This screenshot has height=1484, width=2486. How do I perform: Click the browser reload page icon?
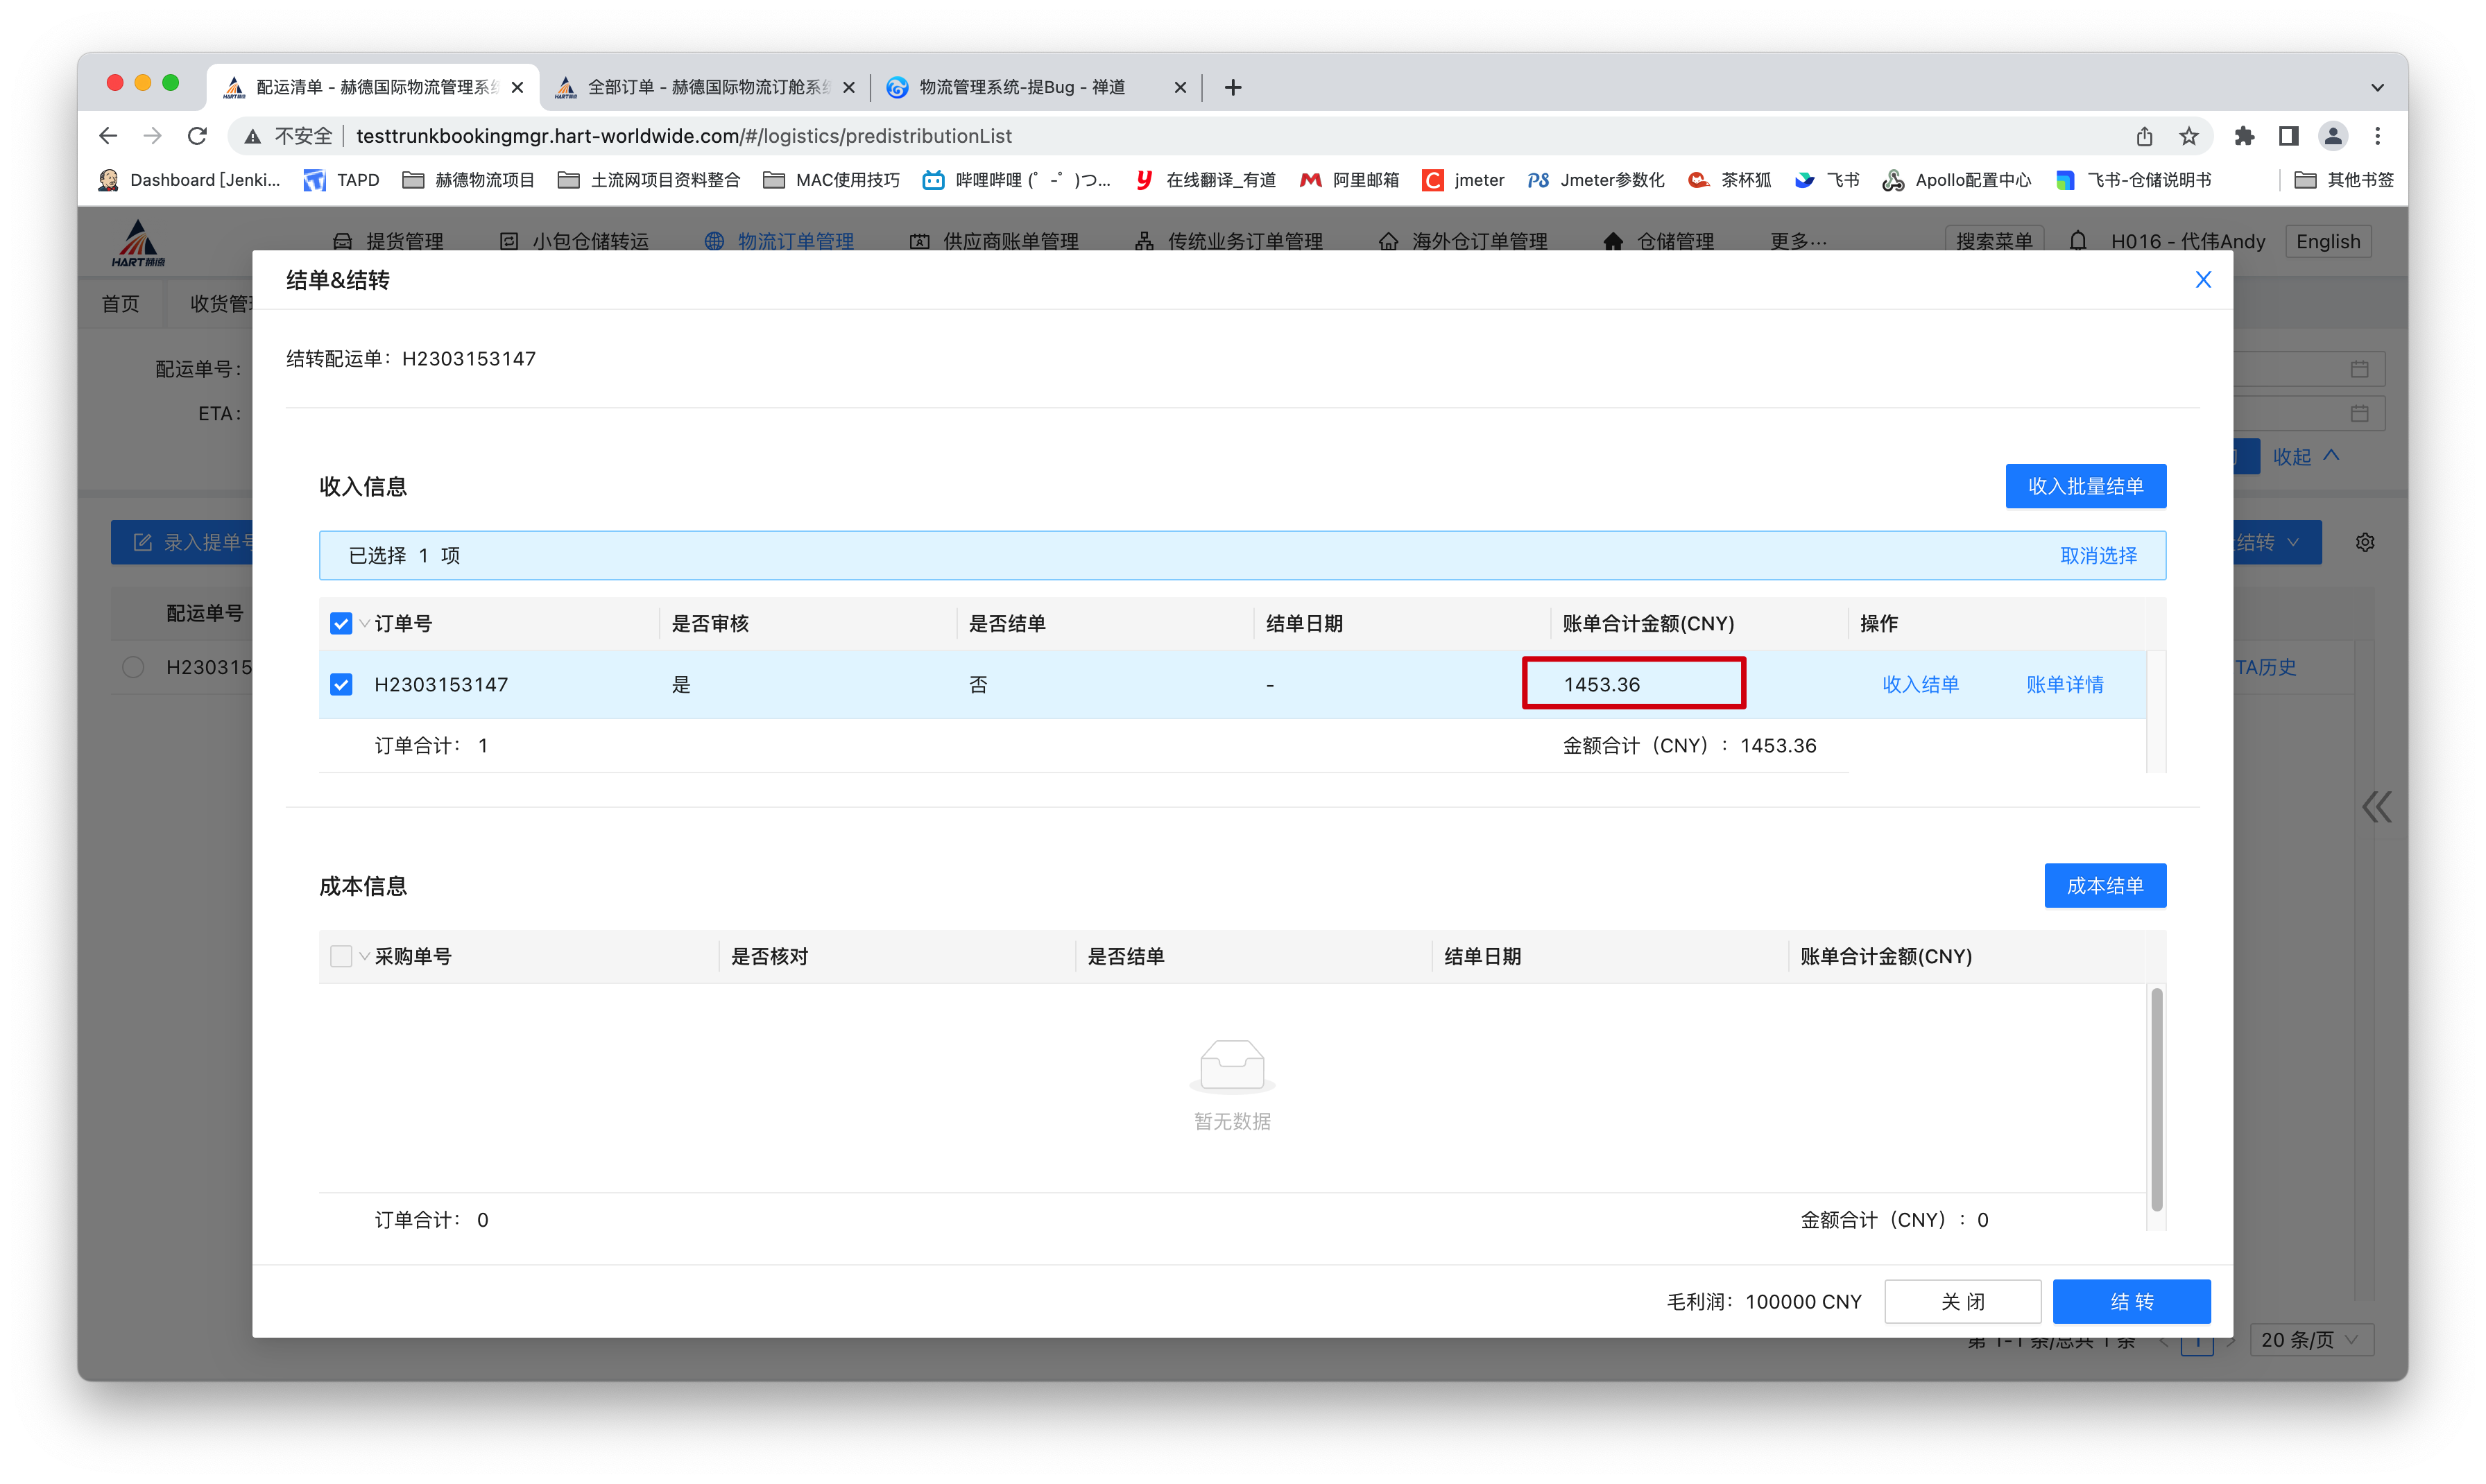[x=198, y=136]
